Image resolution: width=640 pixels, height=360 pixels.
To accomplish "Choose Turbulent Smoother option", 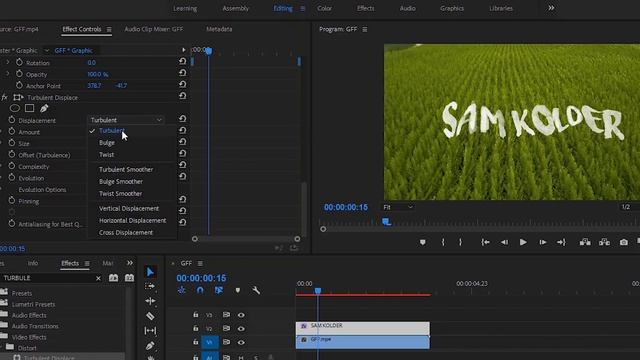I will pos(126,169).
